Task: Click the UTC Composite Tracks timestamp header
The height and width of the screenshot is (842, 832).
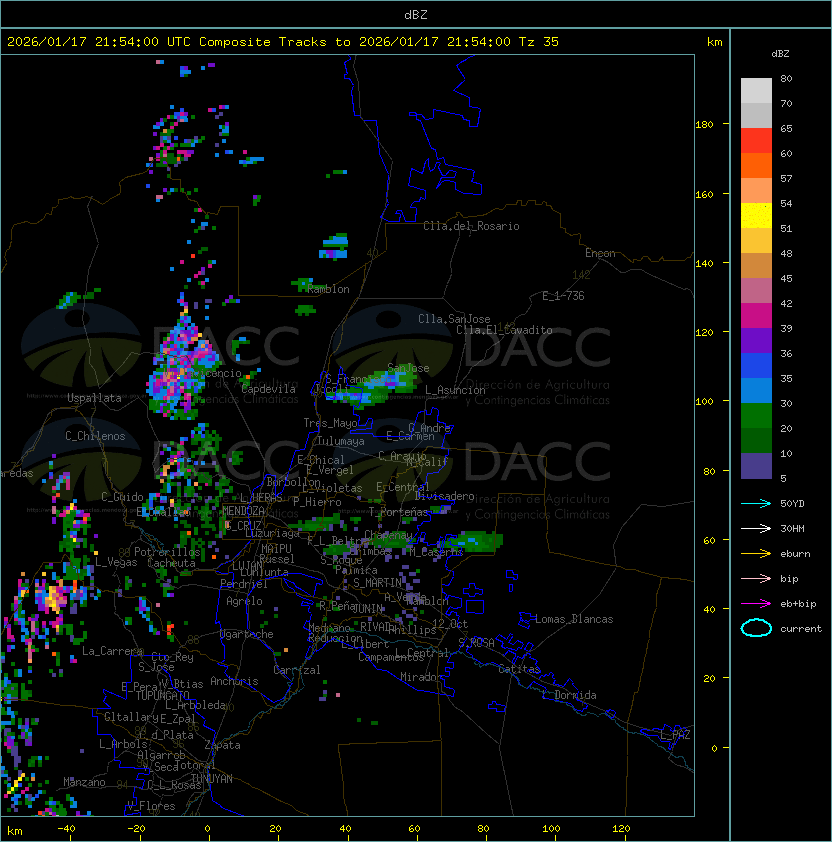Action: click(x=283, y=42)
